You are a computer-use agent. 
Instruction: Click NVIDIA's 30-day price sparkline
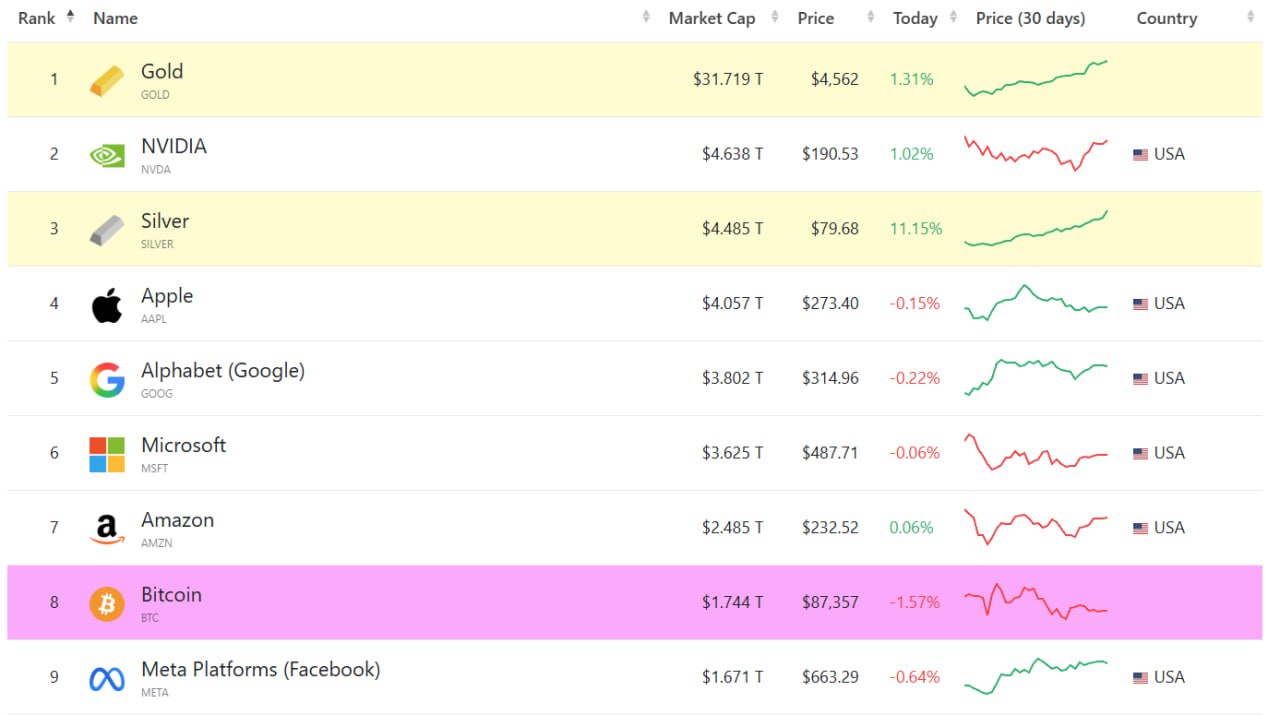1035,153
